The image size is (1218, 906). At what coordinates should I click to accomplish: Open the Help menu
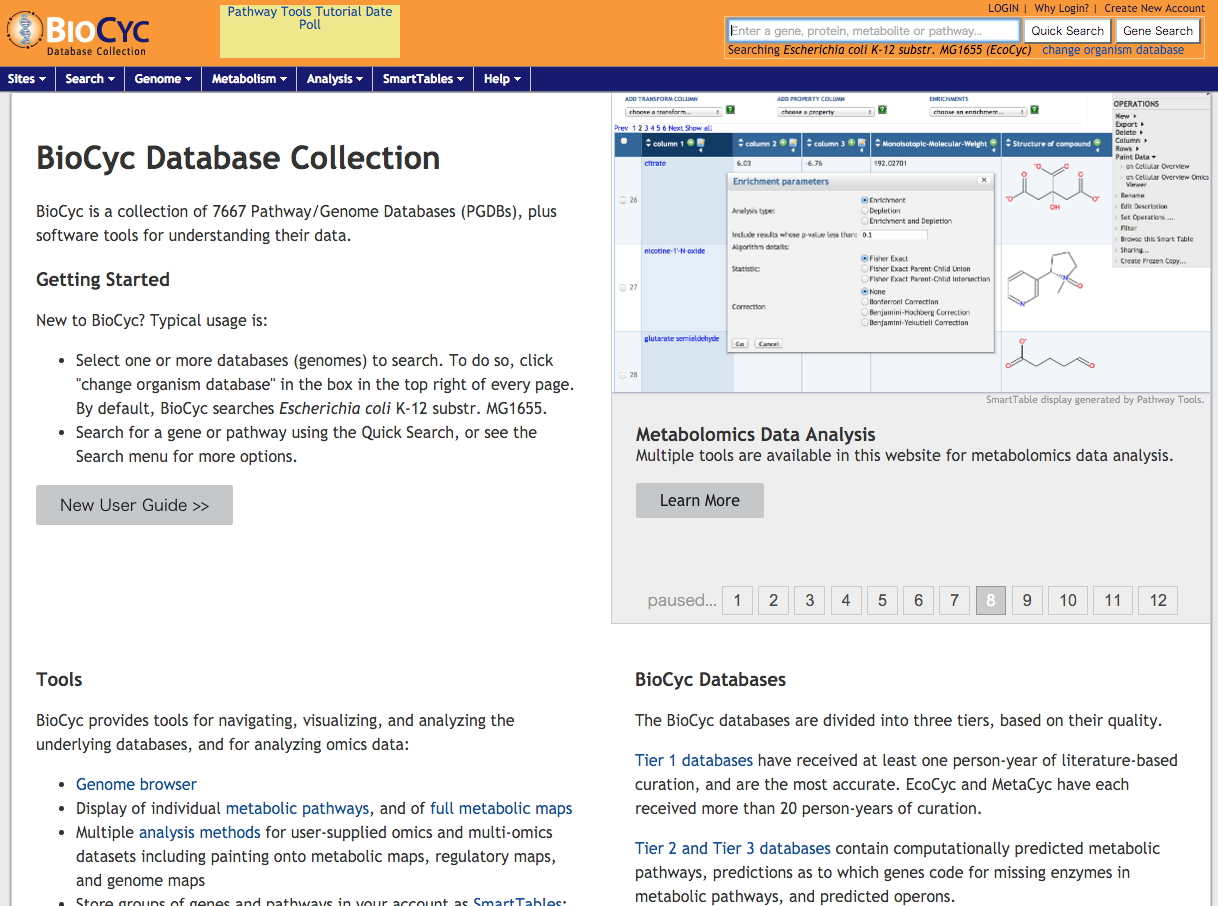[502, 79]
